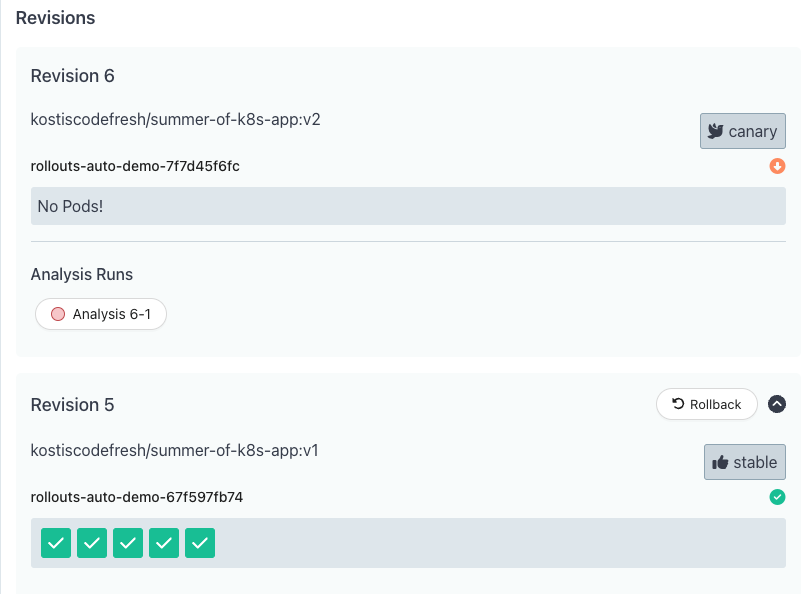Click the stable thumbs-up badge
The image size is (810, 594).
[744, 462]
